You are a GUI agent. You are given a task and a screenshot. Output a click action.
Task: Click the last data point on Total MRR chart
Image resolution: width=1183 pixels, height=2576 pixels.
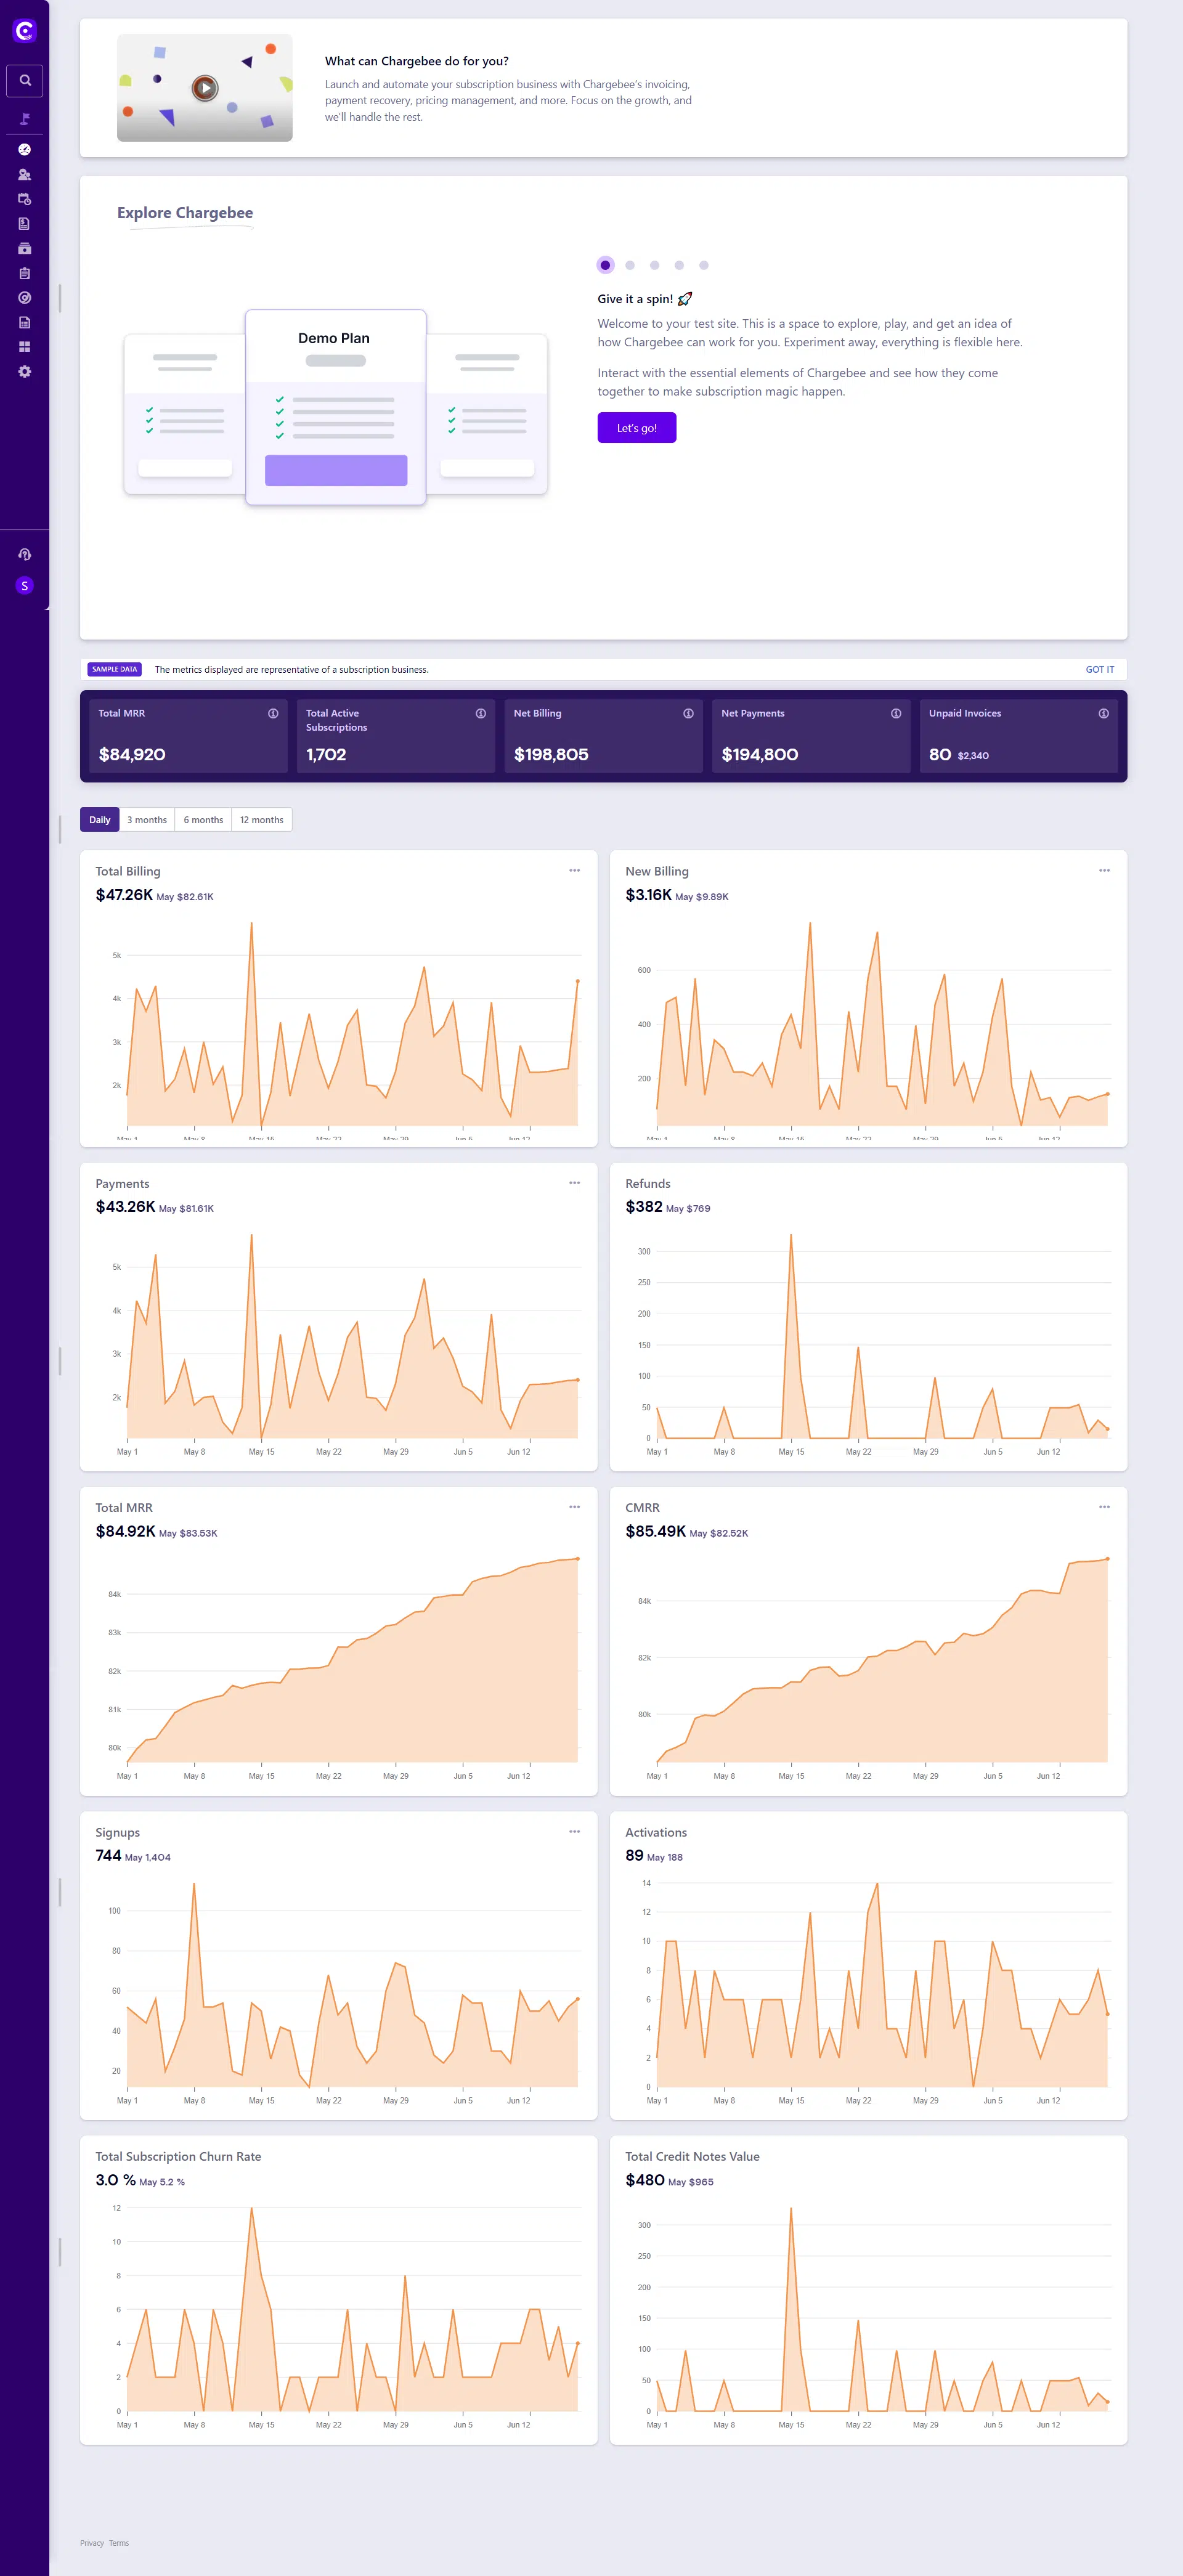578,1558
